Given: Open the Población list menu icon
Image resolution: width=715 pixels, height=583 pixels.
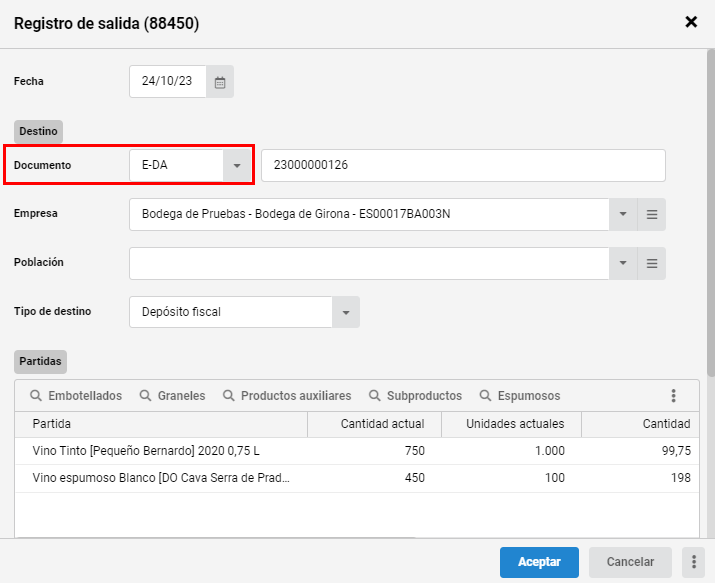Looking at the screenshot, I should (x=652, y=263).
